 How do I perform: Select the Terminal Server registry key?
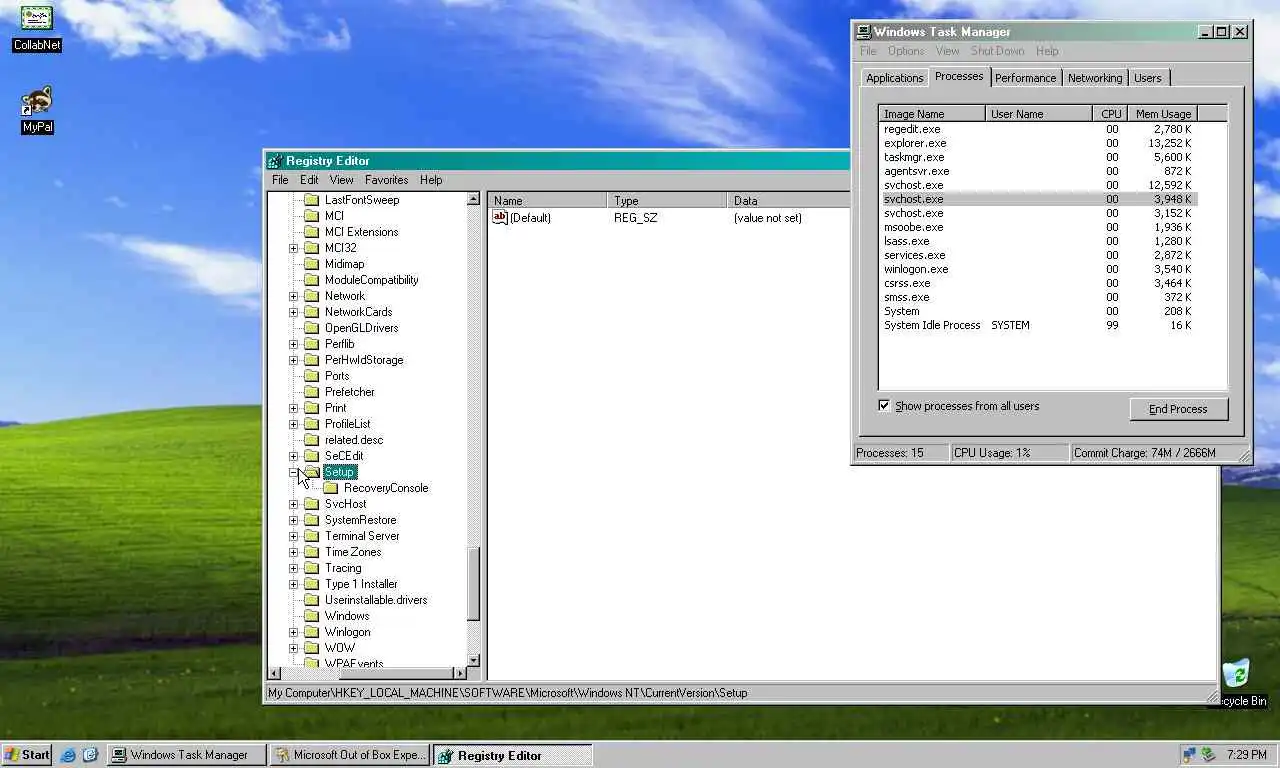coord(362,536)
